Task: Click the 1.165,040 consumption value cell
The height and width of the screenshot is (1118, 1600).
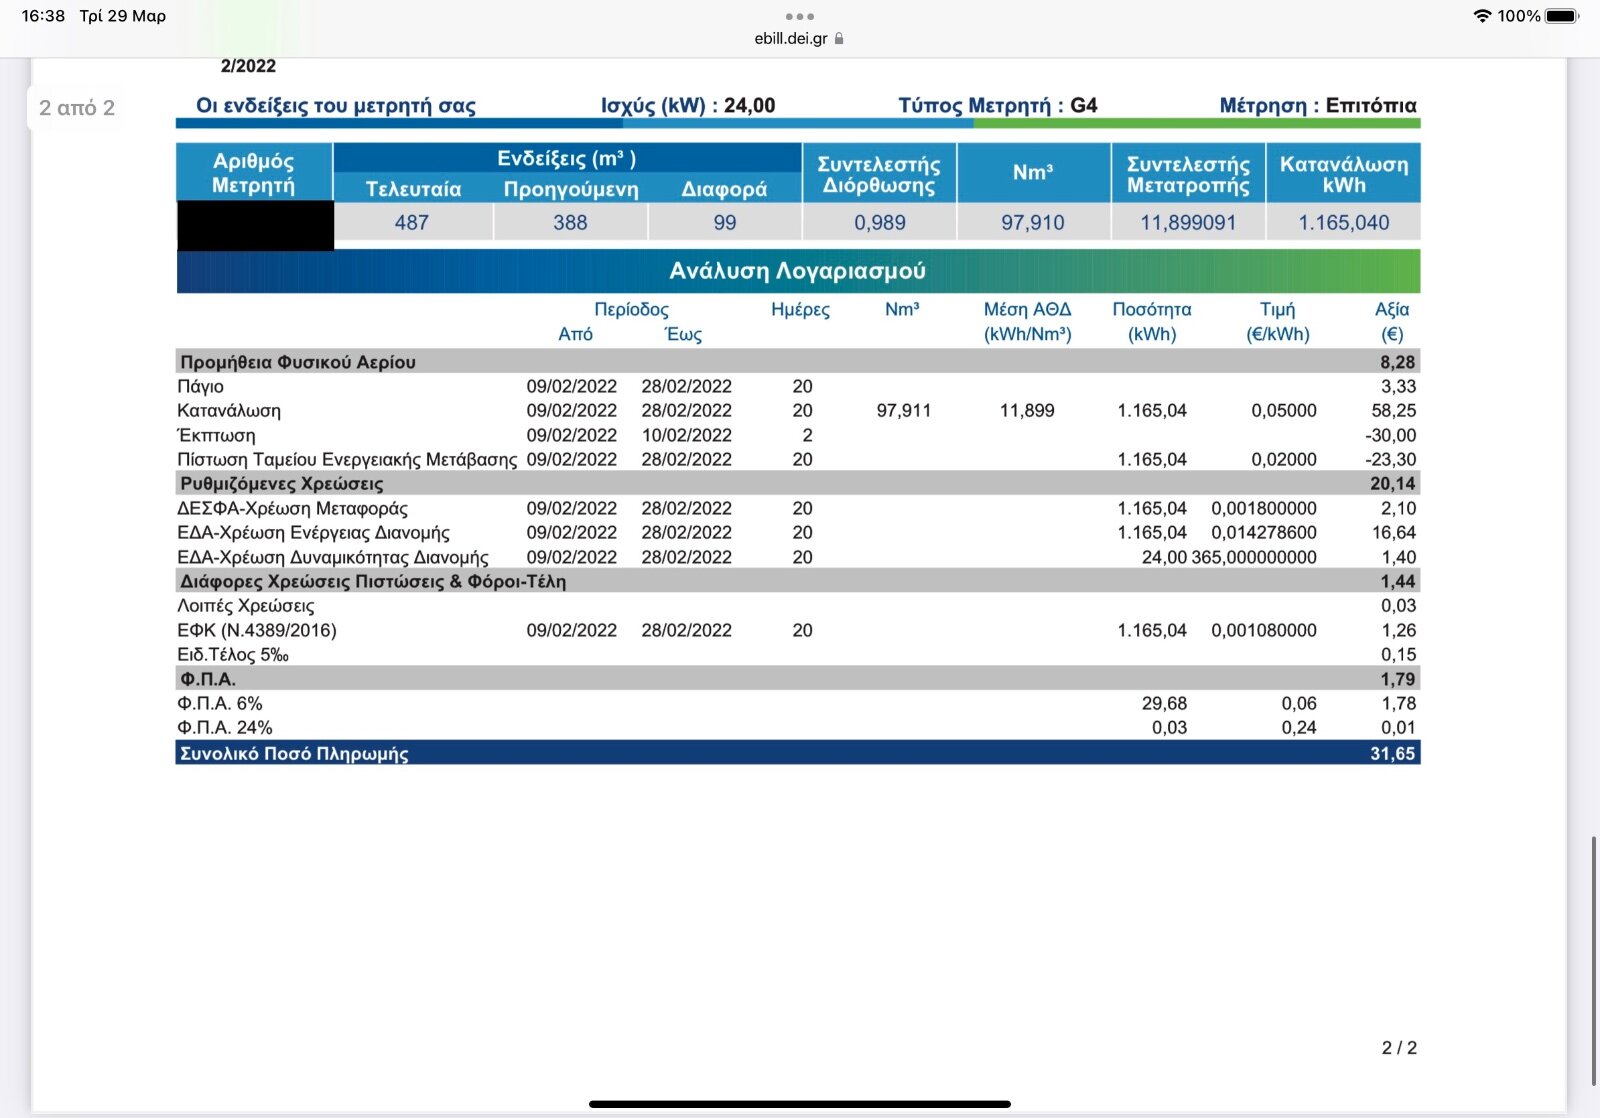Action: 1343,223
